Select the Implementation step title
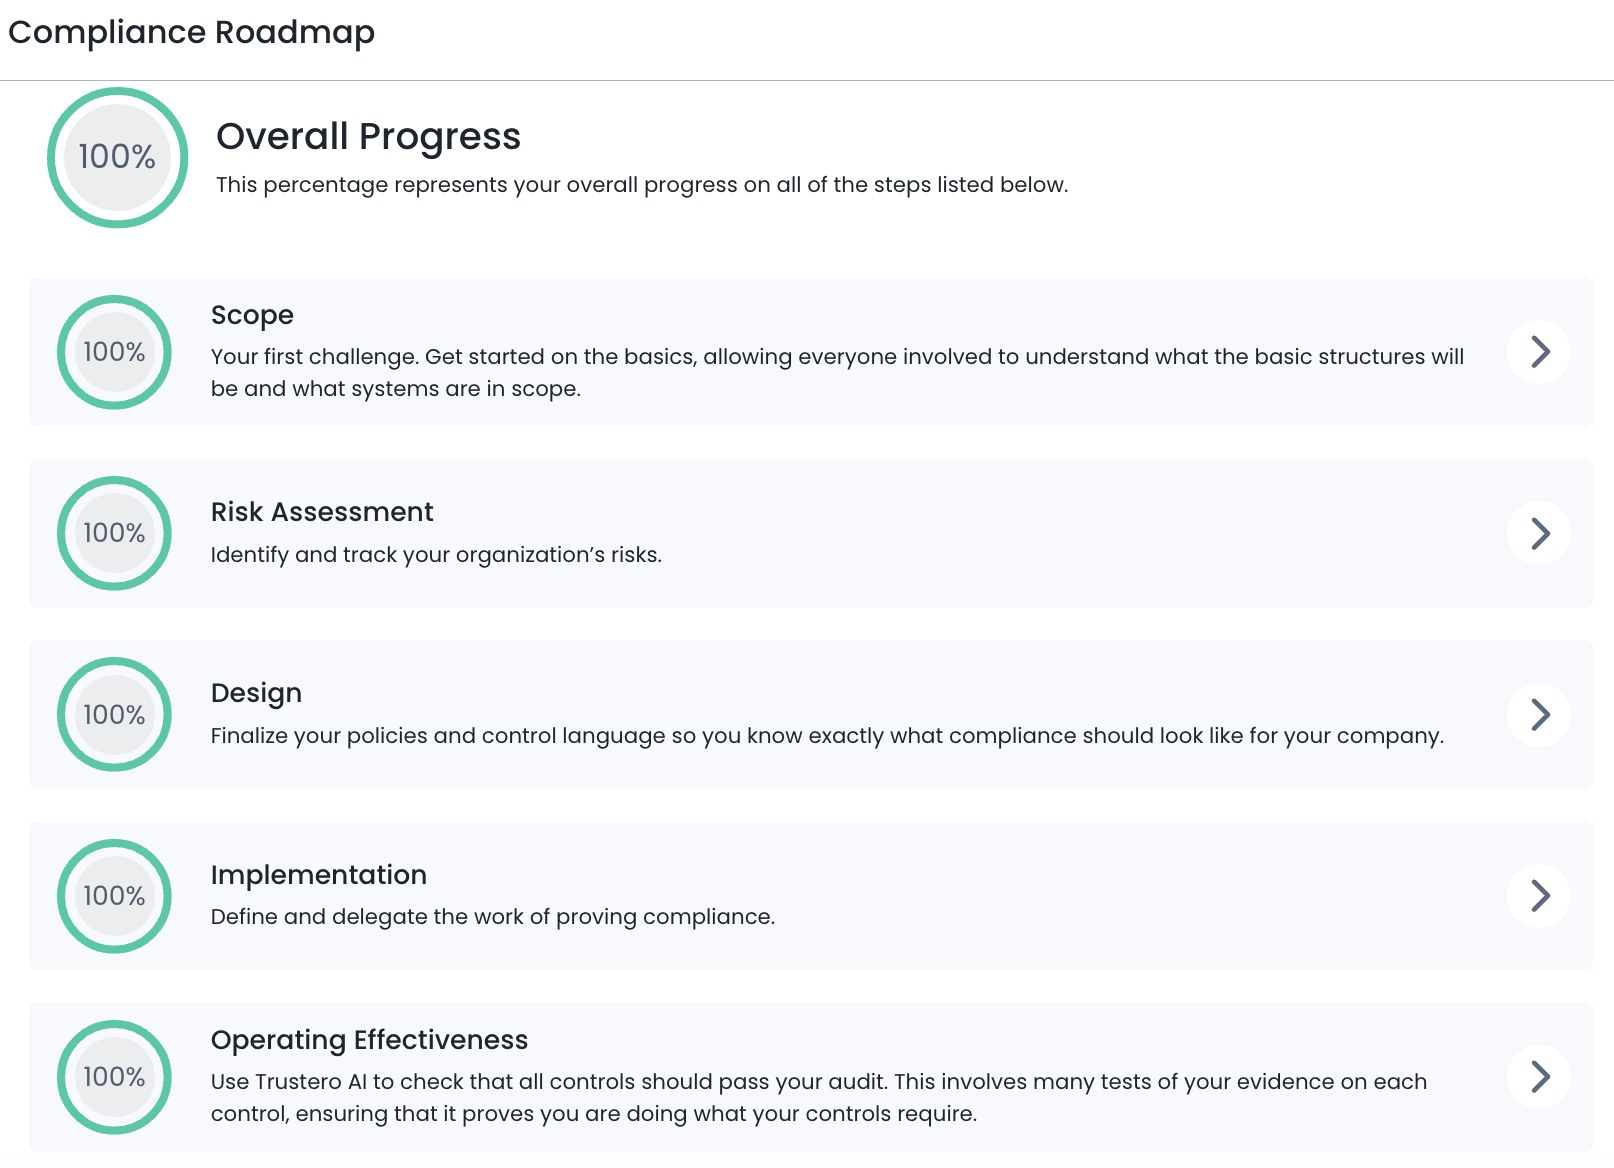 point(318,875)
